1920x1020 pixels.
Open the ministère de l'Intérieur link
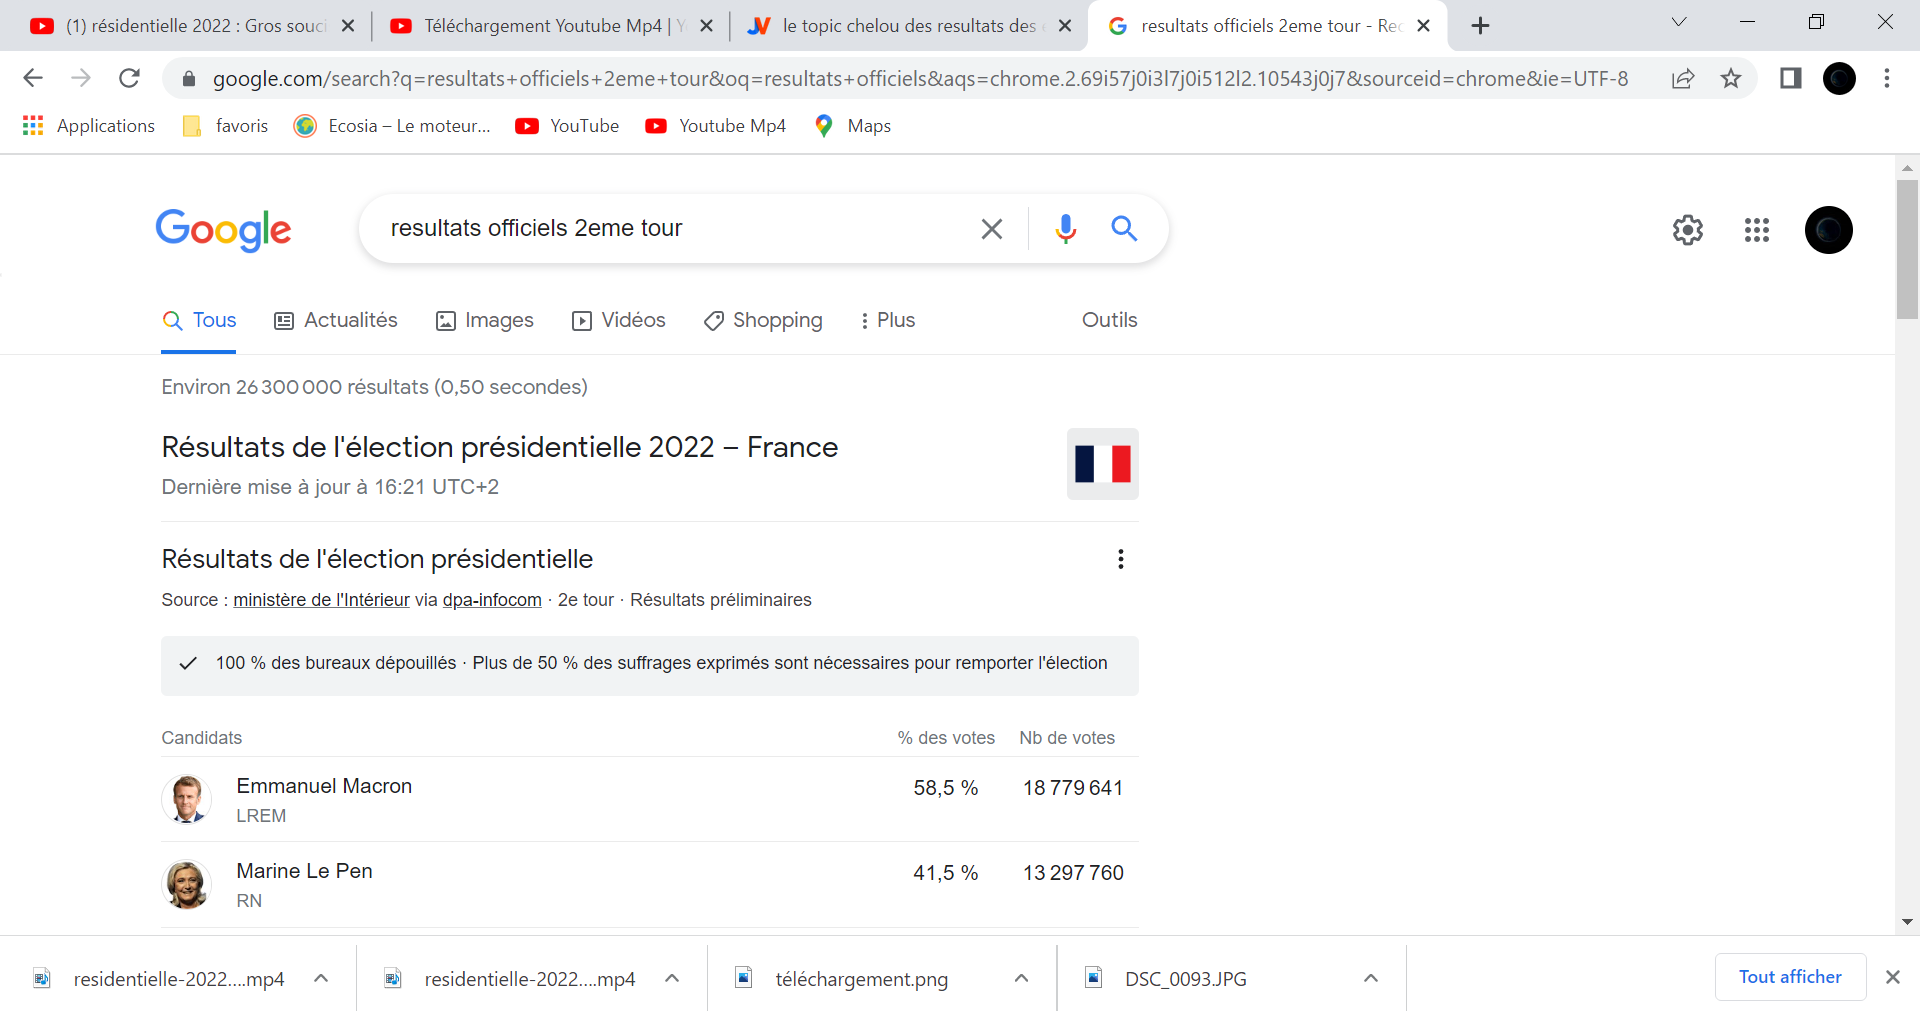coord(321,600)
